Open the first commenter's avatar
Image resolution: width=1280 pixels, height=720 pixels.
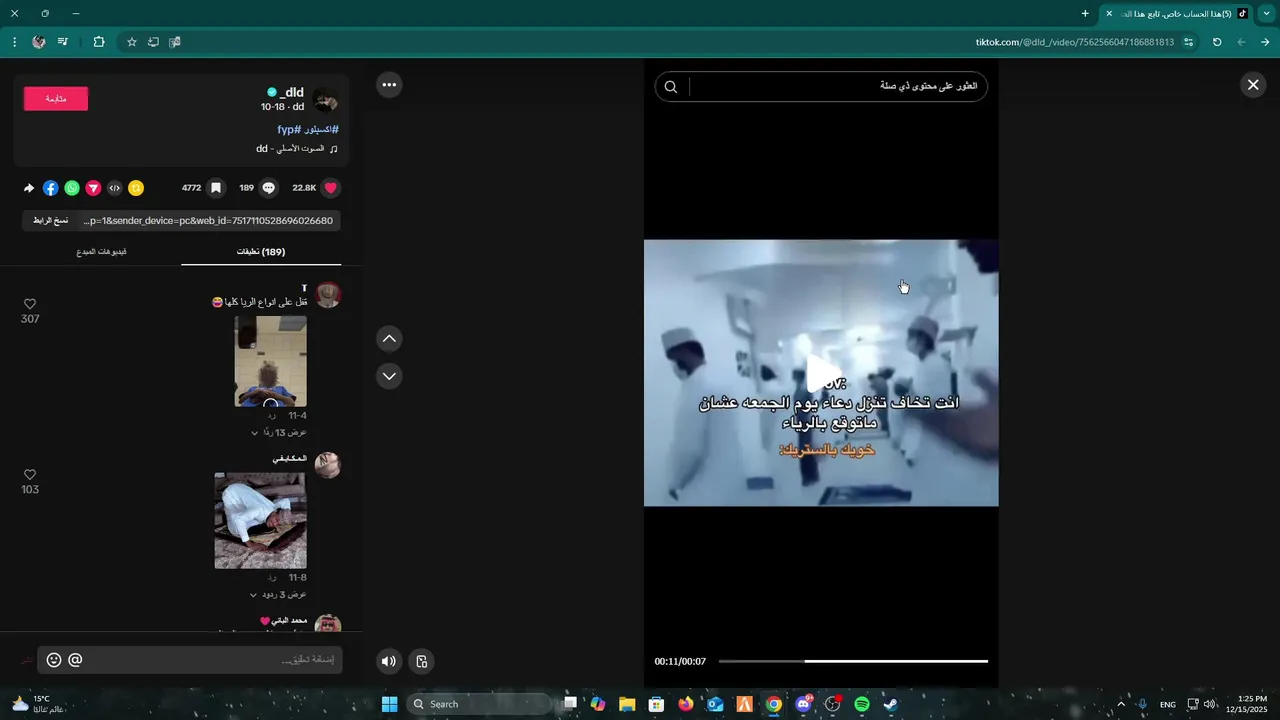[328, 295]
